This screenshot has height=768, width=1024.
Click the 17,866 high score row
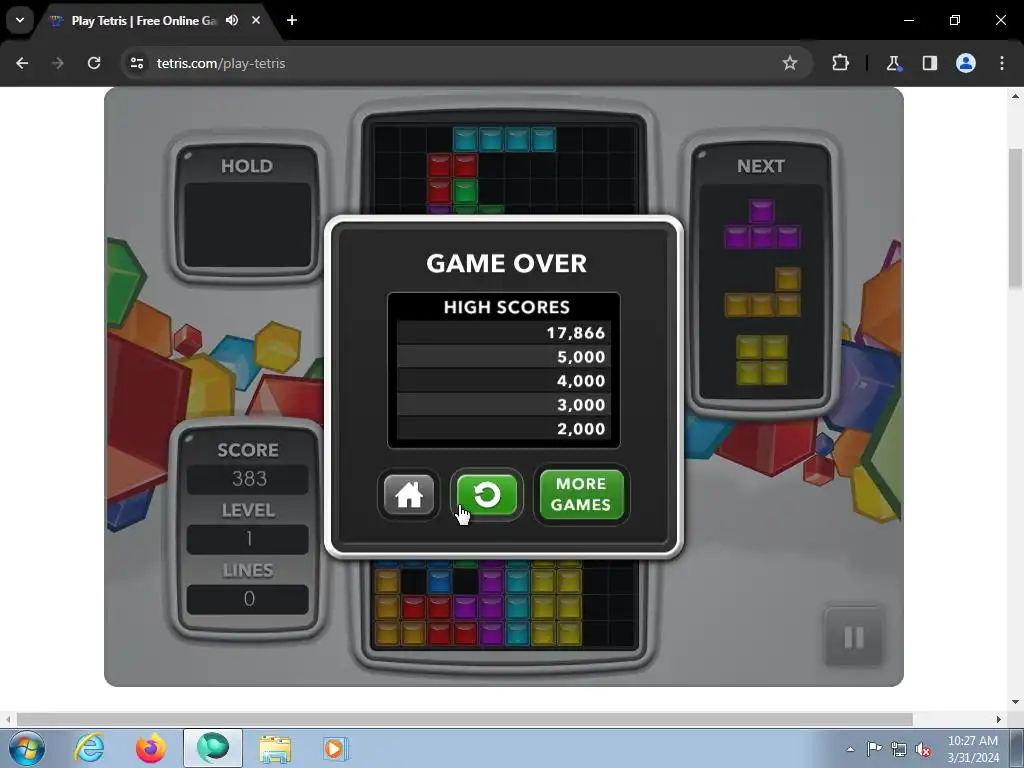pos(504,332)
